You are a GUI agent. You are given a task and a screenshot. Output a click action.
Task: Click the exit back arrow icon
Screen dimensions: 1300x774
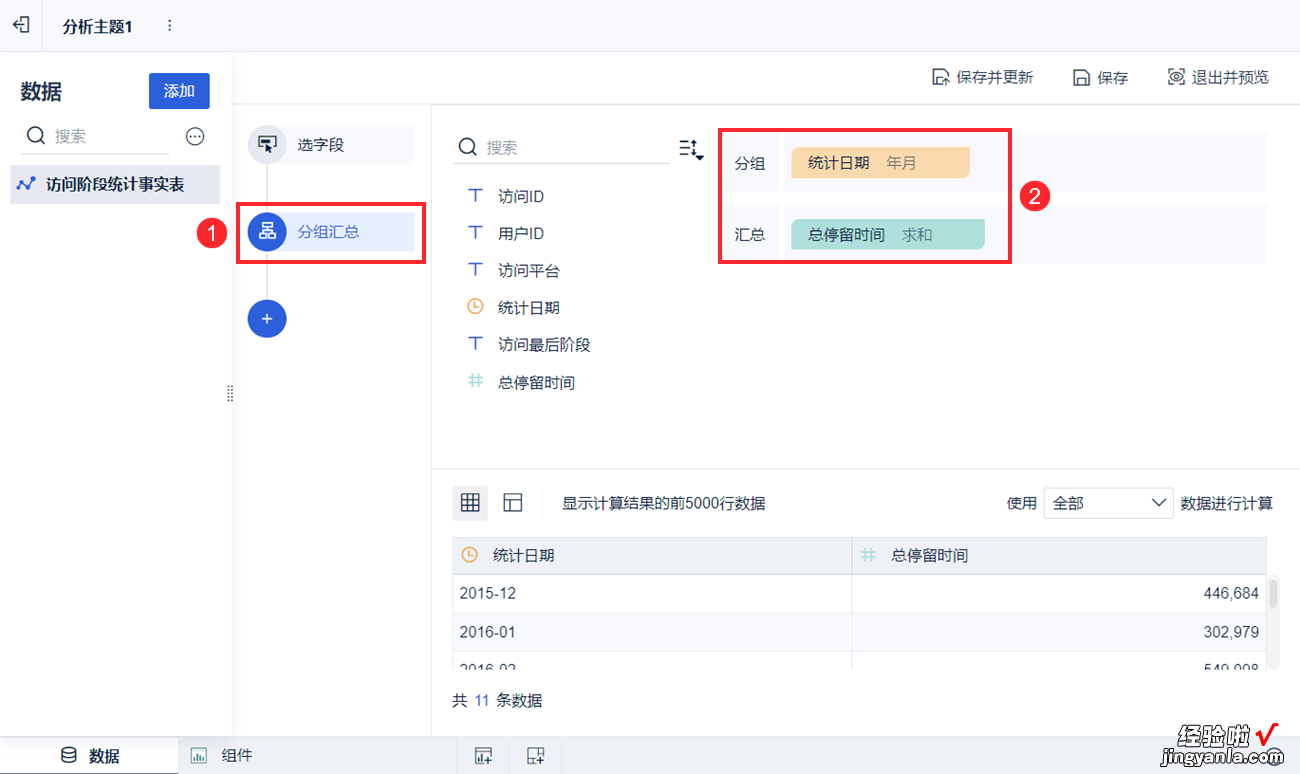click(x=21, y=25)
